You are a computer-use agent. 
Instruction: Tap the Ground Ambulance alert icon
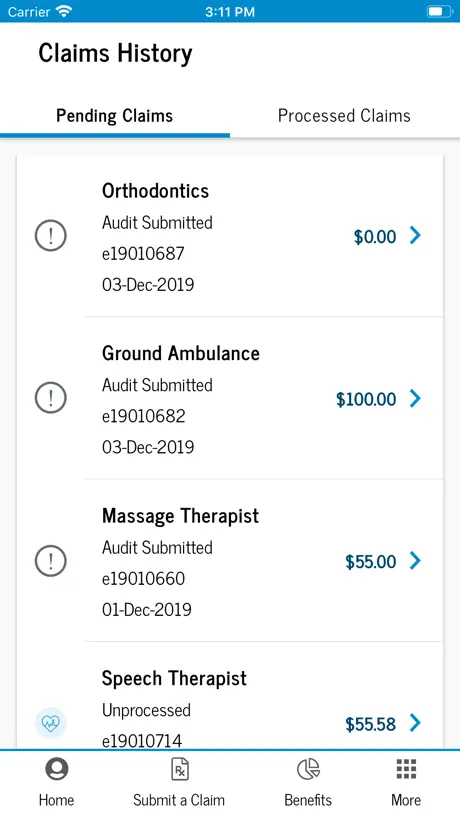tap(51, 398)
